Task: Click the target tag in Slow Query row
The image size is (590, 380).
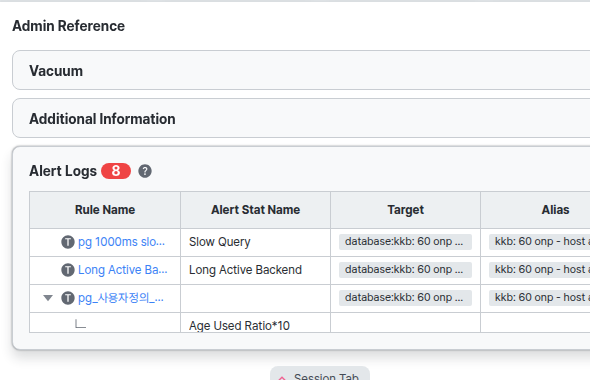Action: (405, 242)
